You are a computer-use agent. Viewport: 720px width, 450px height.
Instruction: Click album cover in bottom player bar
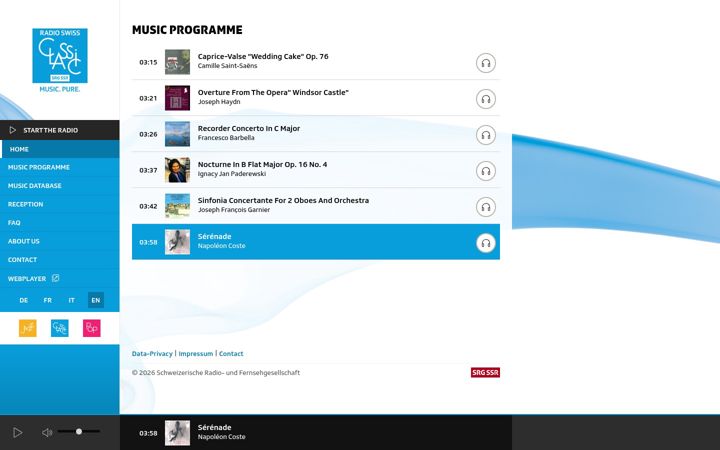(x=177, y=433)
